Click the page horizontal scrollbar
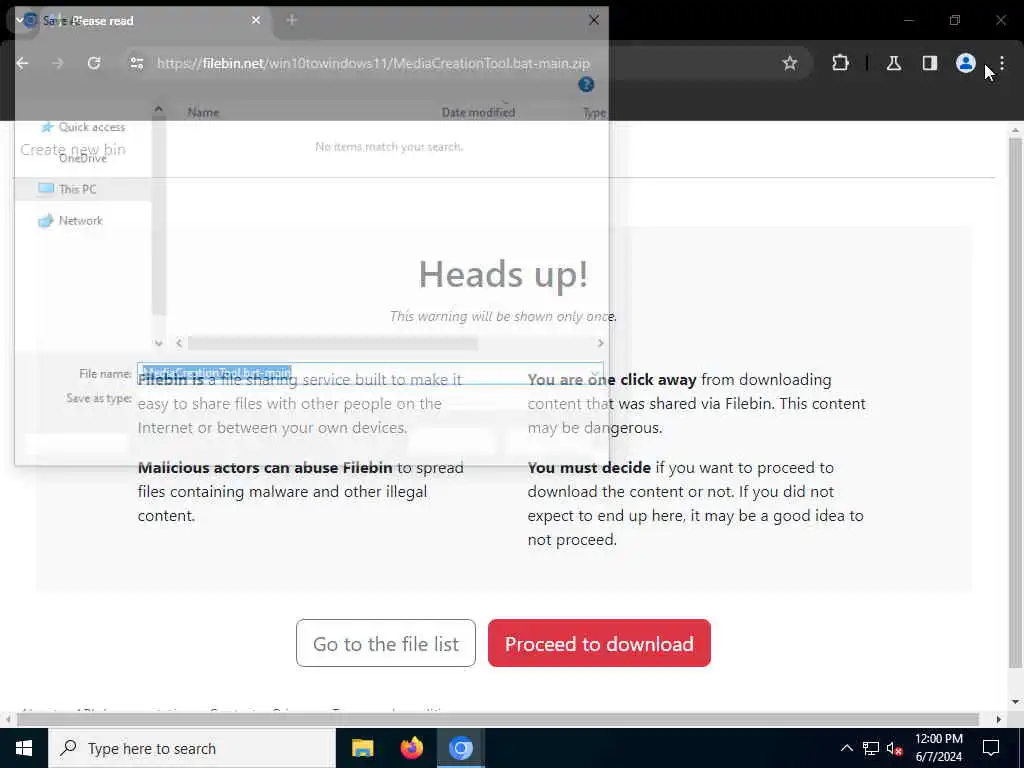The width and height of the screenshot is (1024, 768). point(498,719)
